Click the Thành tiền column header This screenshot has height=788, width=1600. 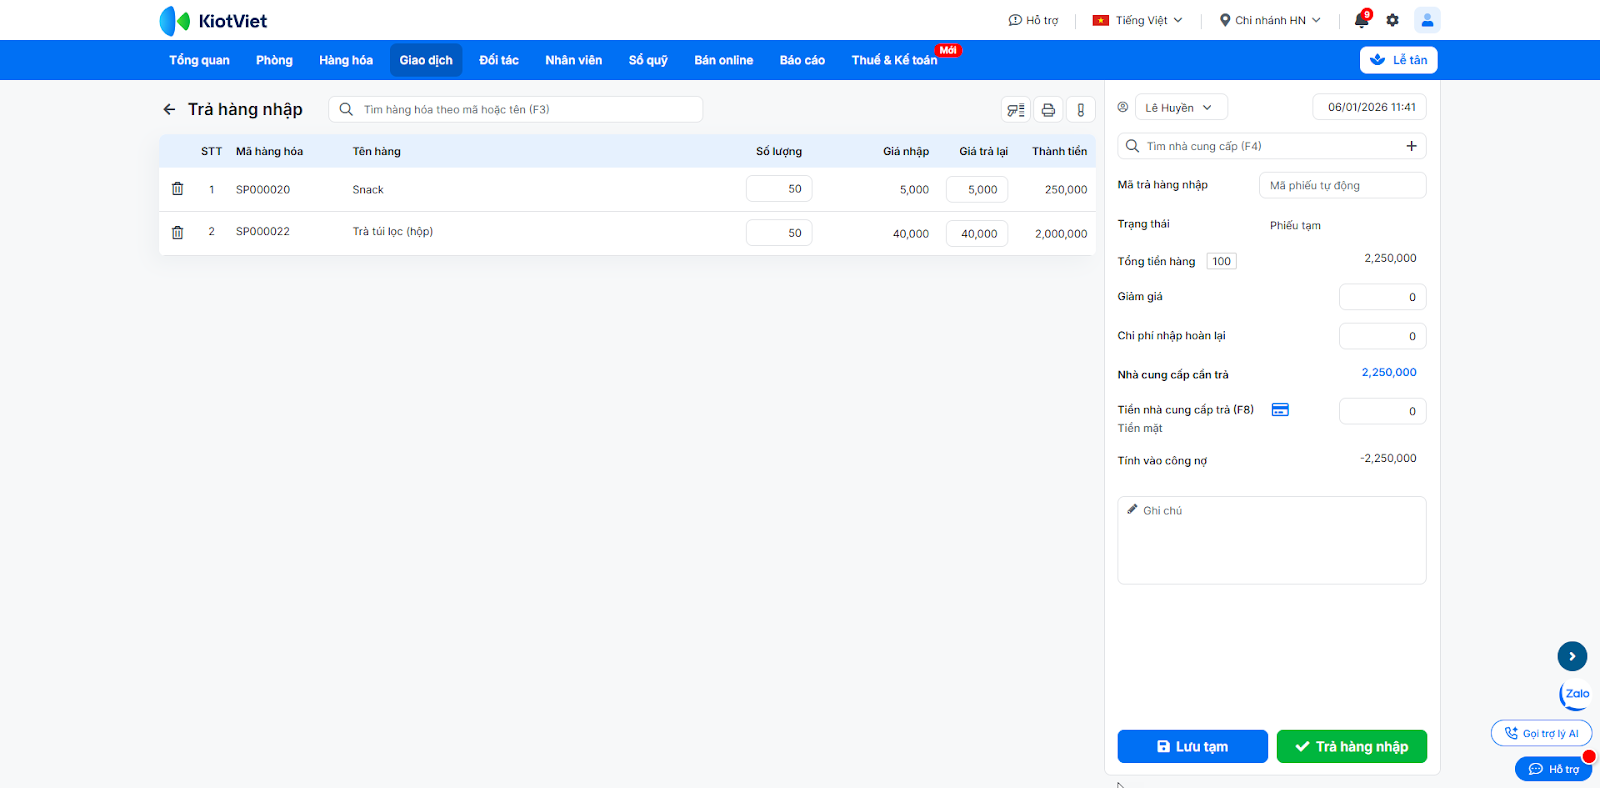tap(1060, 152)
